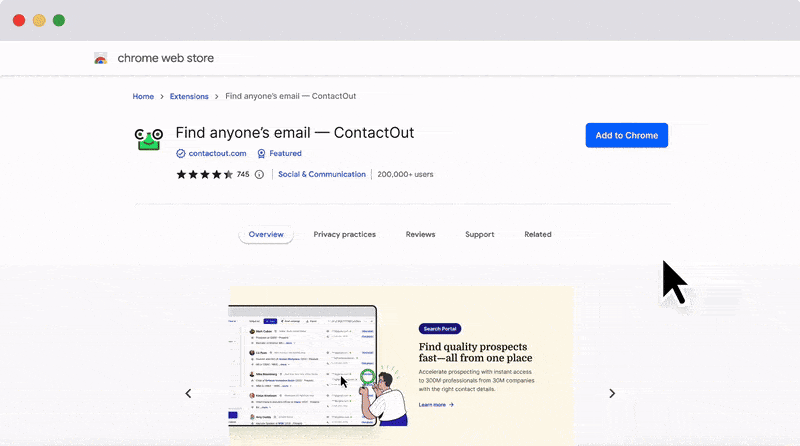
Task: Go to the Reviews tab
Action: [420, 234]
